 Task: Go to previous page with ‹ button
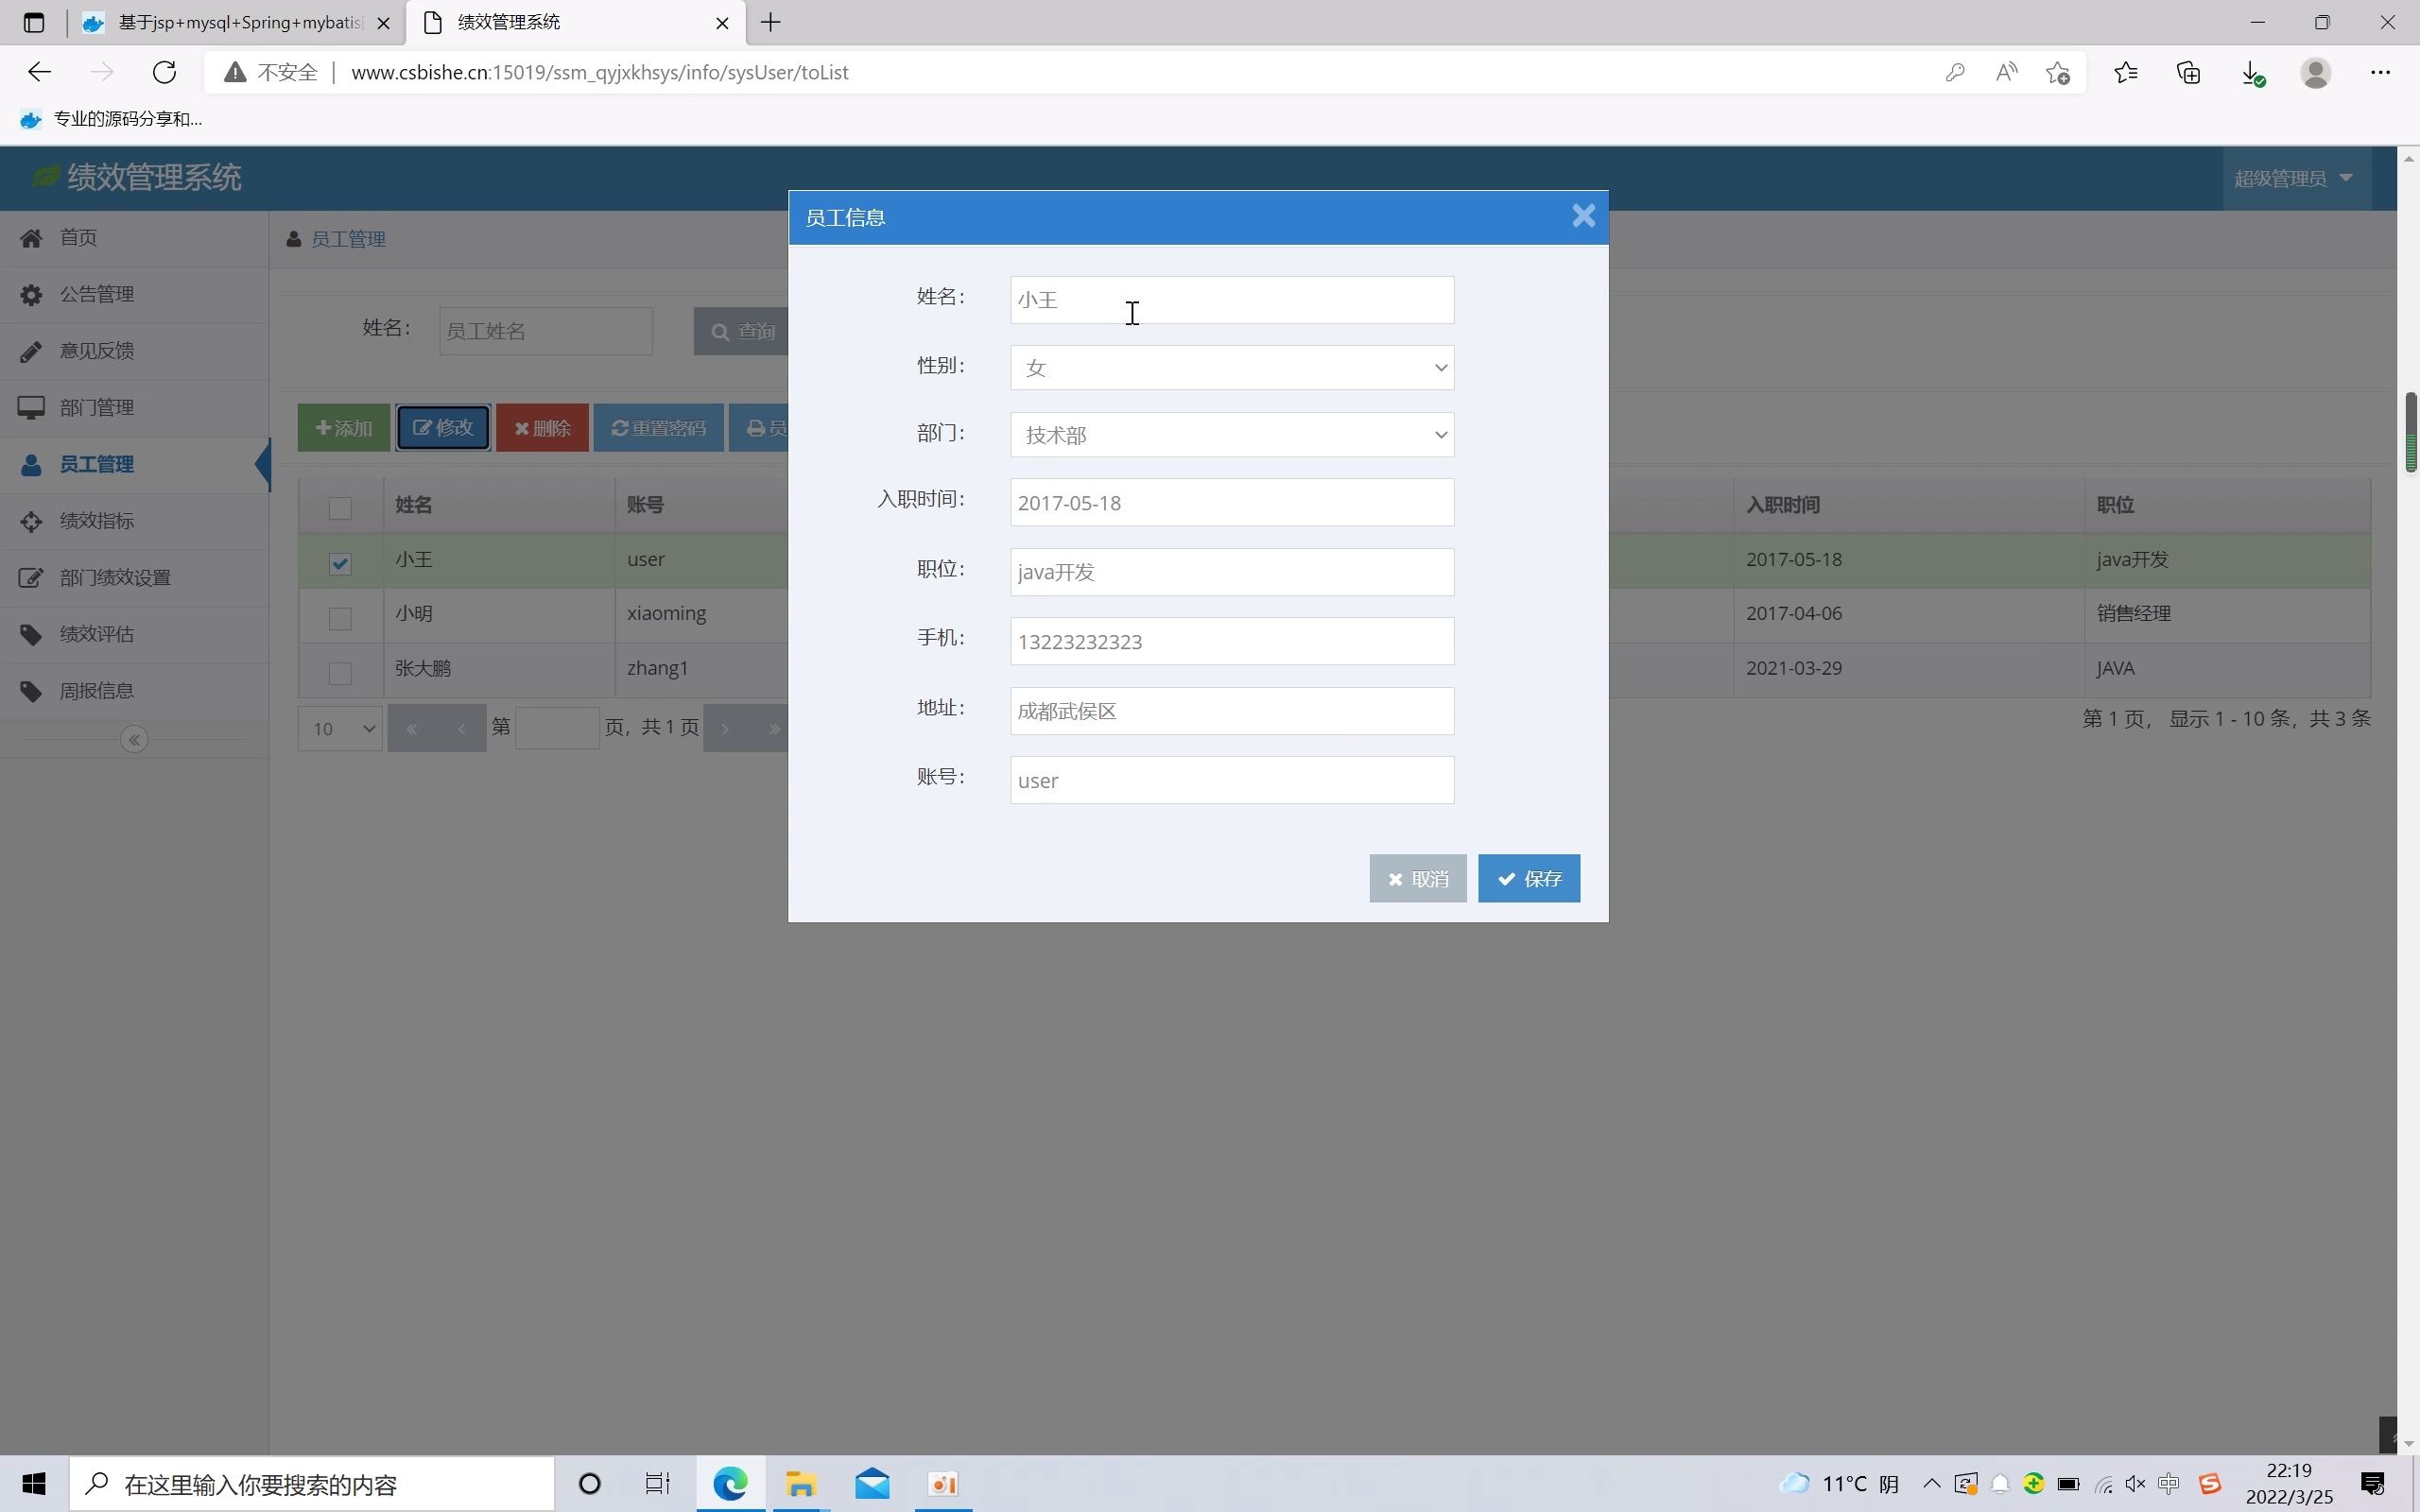pyautogui.click(x=461, y=728)
